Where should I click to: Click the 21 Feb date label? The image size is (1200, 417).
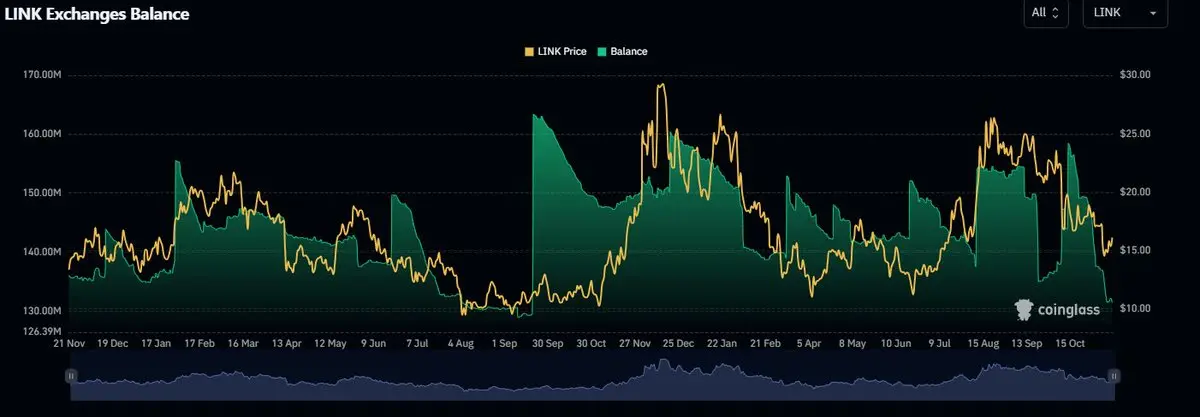[x=764, y=343]
